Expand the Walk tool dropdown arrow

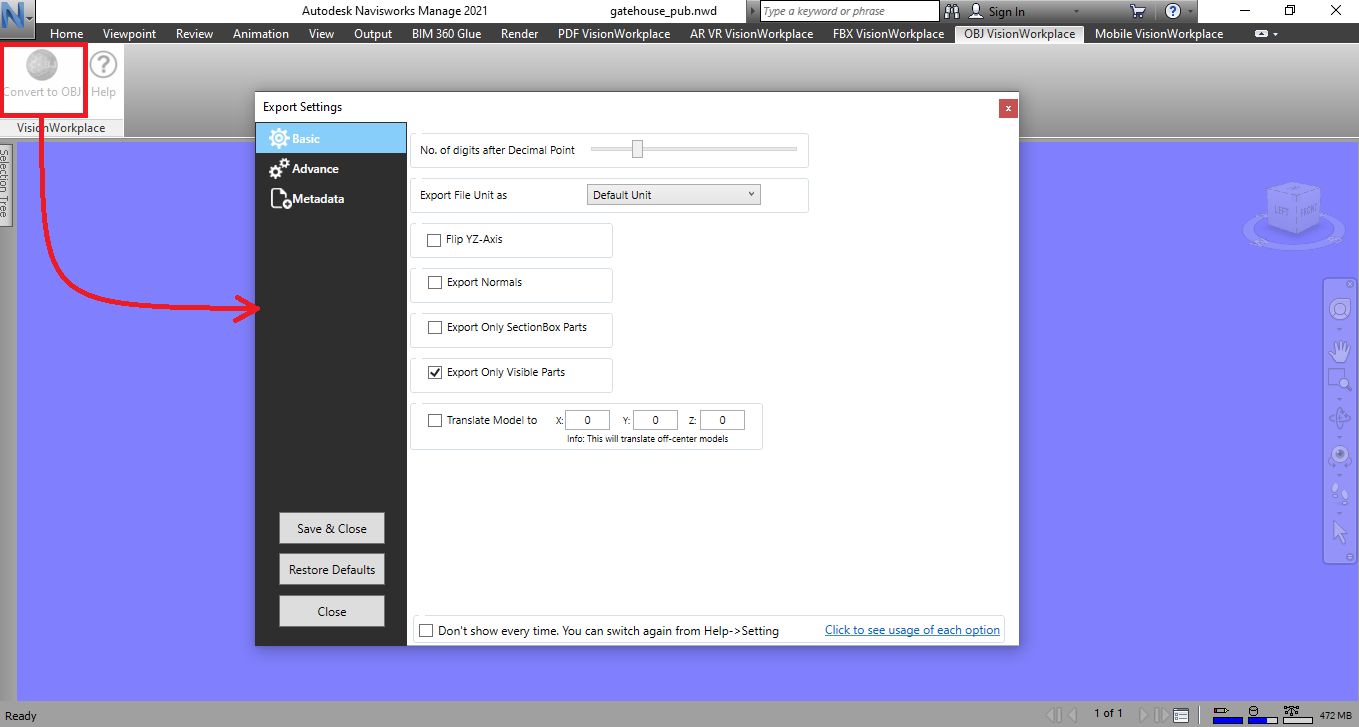pos(1340,511)
